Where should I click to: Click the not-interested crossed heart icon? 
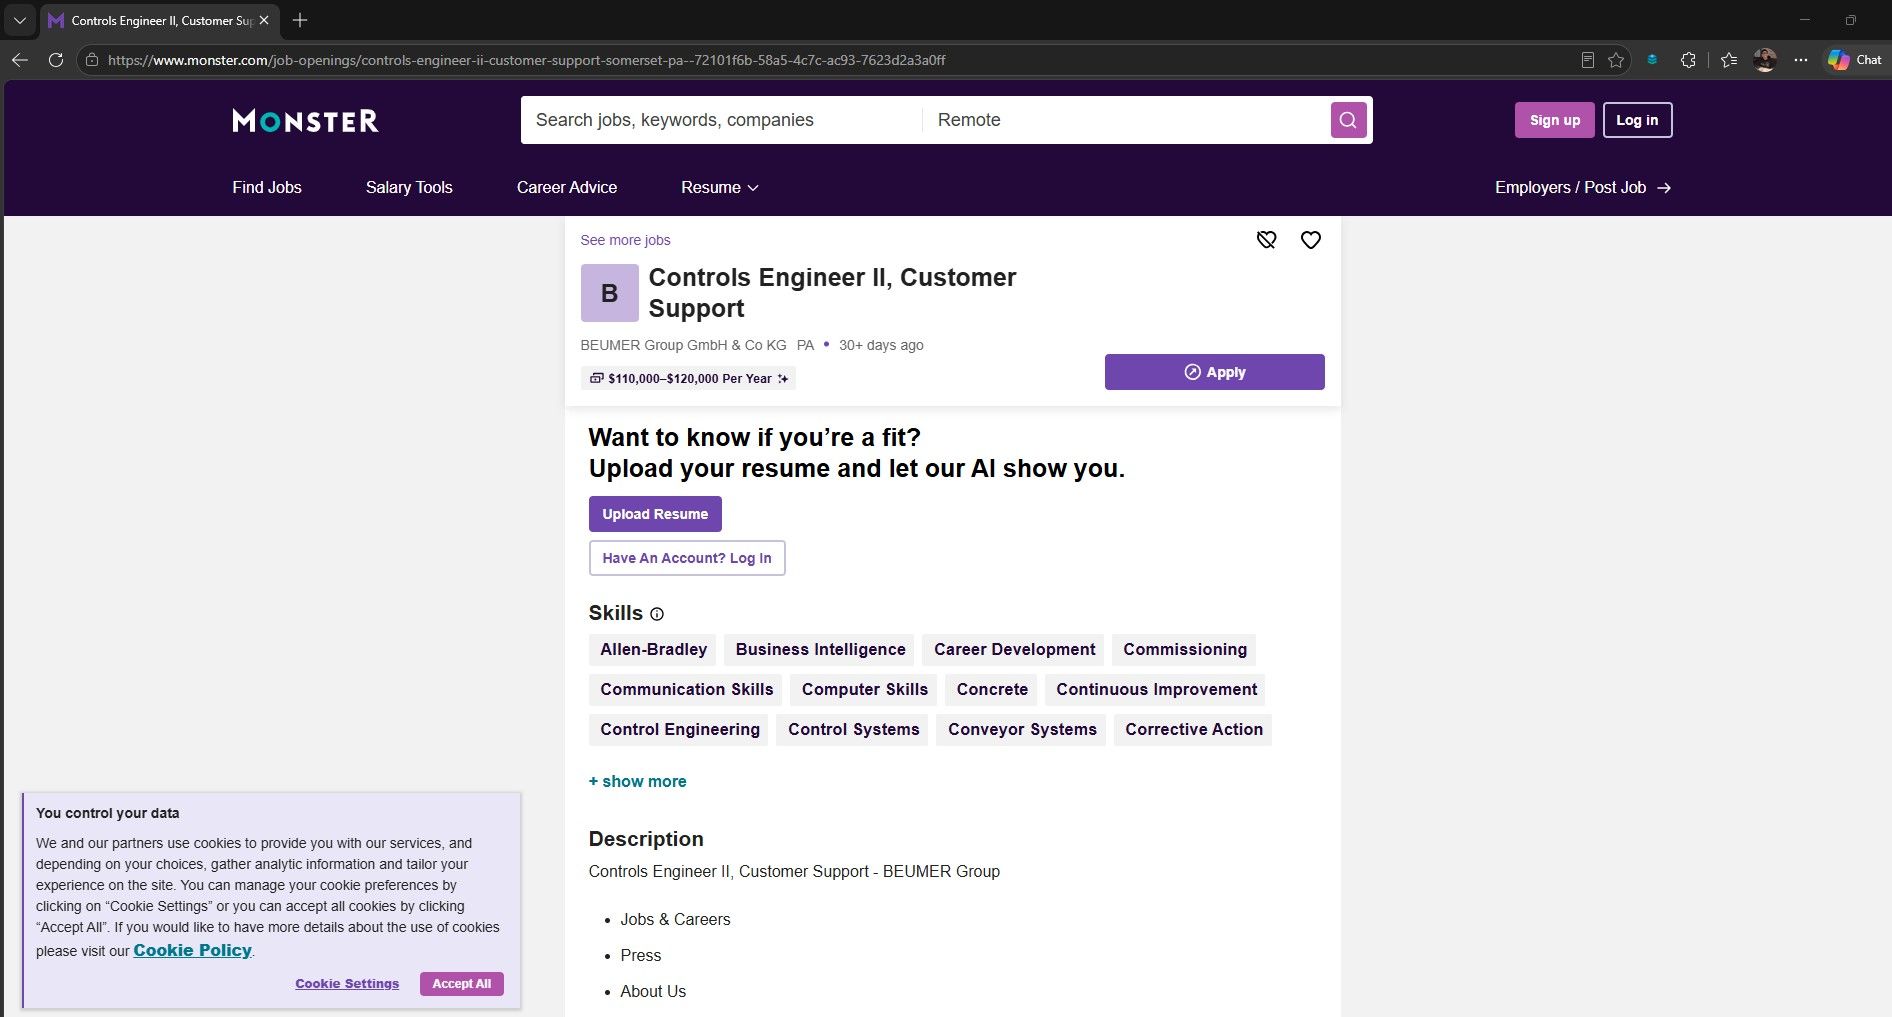pos(1266,240)
